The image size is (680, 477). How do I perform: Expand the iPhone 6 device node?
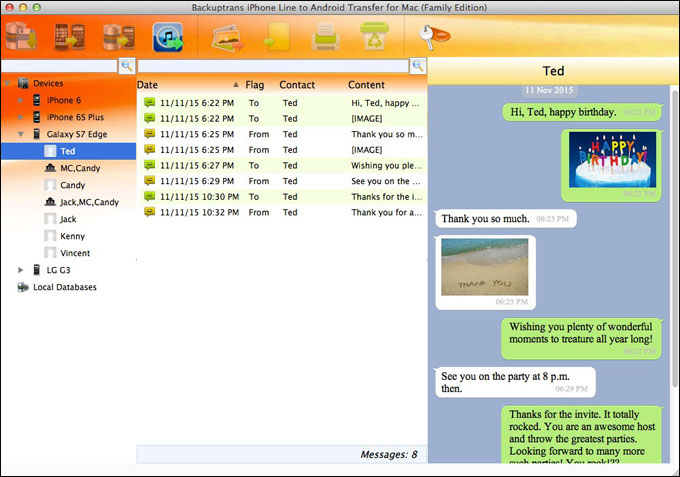(x=20, y=100)
